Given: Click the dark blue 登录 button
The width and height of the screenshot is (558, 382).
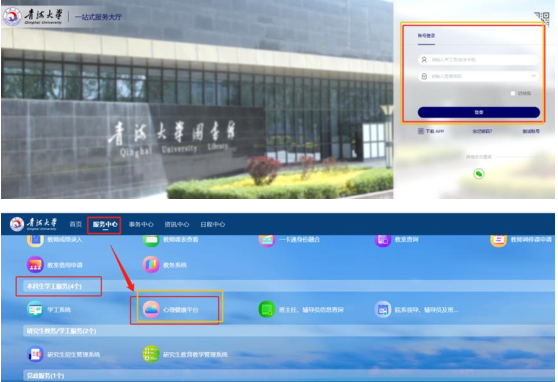Looking at the screenshot, I should tap(479, 112).
